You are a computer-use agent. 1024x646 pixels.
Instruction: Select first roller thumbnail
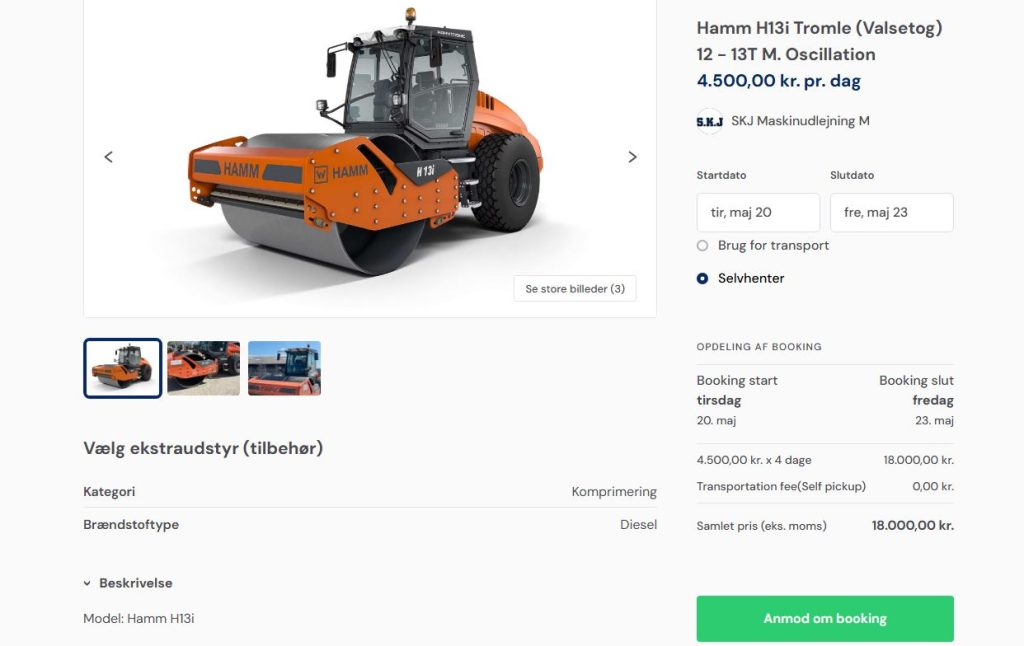(x=123, y=368)
